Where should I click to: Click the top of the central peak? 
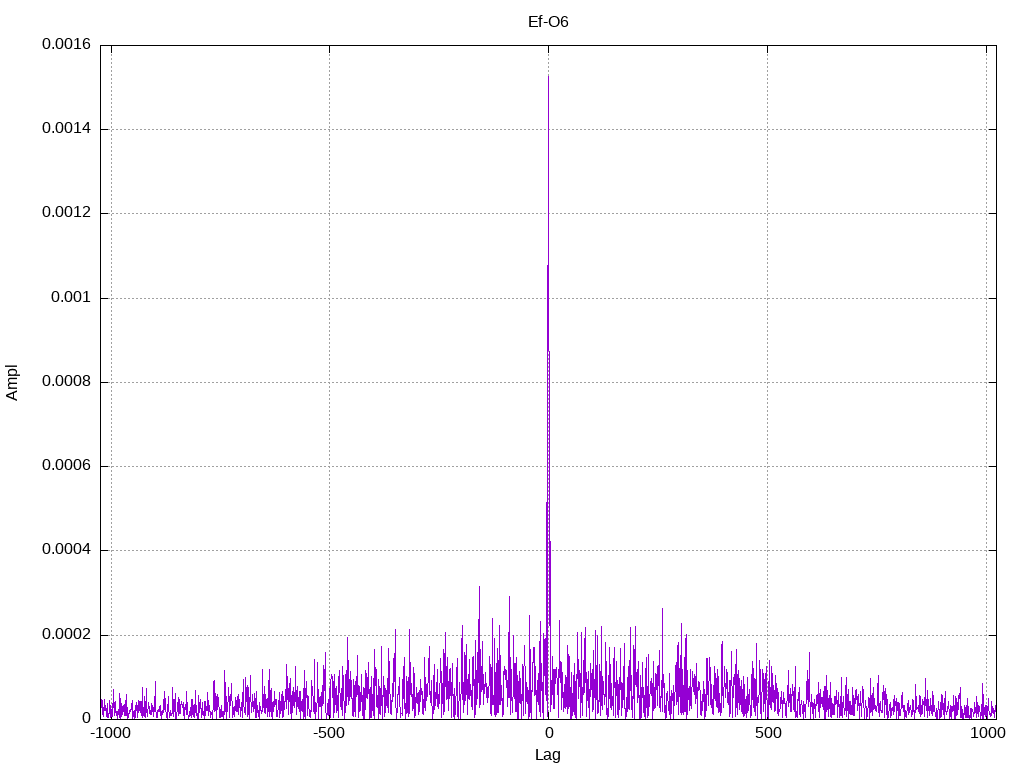point(548,76)
